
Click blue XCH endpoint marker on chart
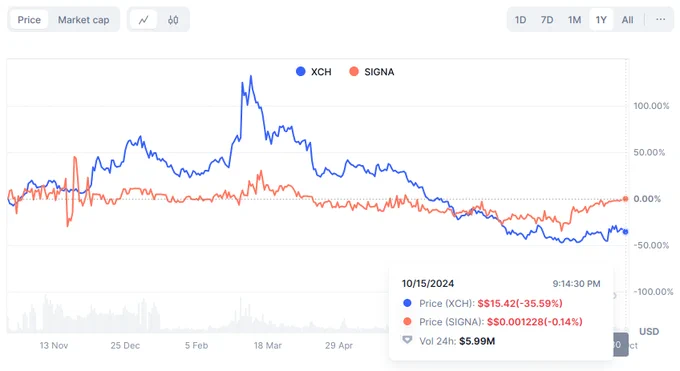click(625, 232)
